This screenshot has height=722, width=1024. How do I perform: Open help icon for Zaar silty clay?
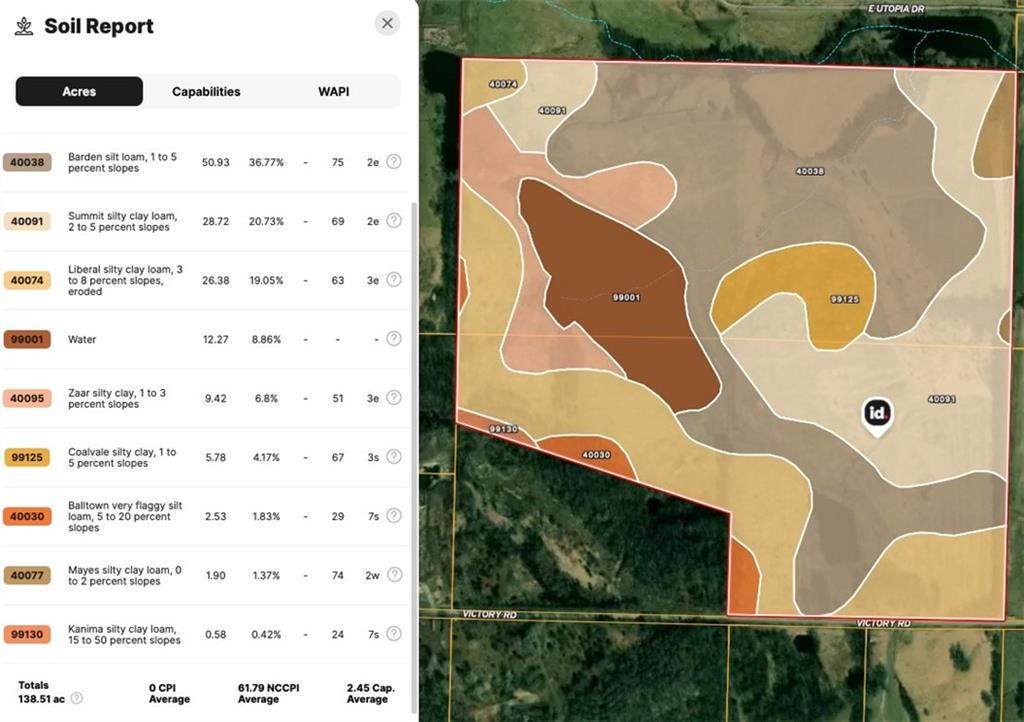394,398
